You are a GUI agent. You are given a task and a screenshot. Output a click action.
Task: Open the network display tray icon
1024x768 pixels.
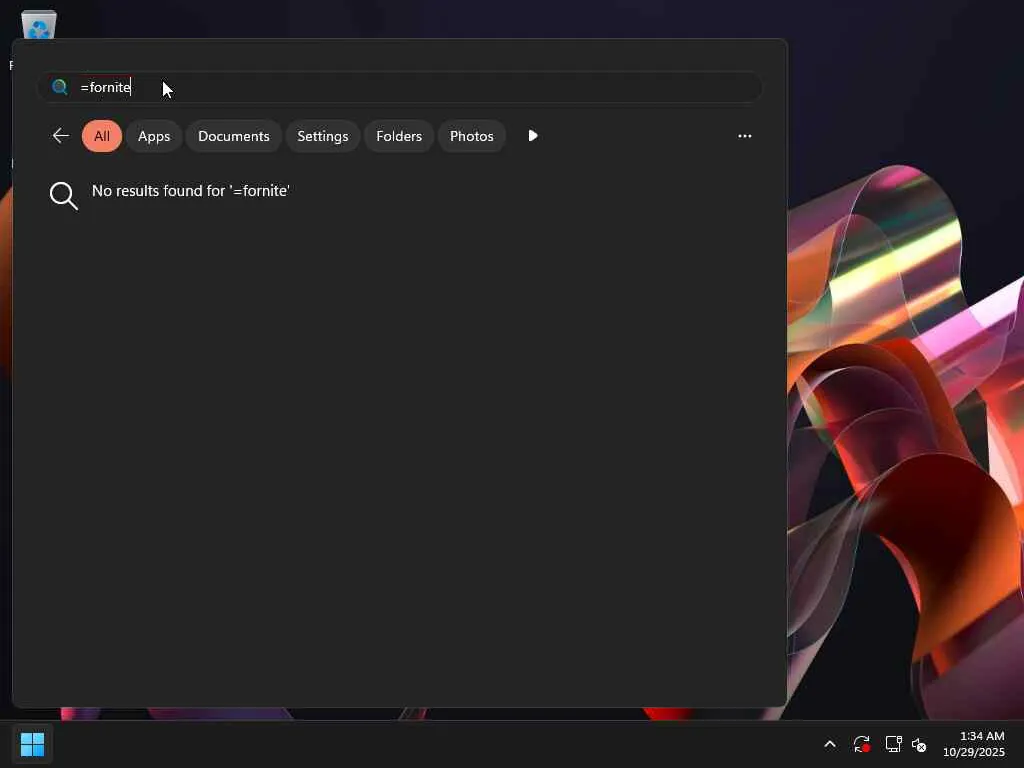pyautogui.click(x=893, y=744)
